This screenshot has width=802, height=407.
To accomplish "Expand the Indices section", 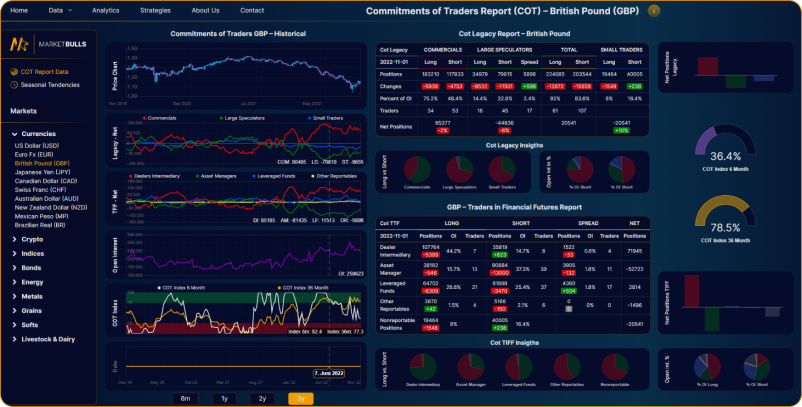I will (x=28, y=254).
